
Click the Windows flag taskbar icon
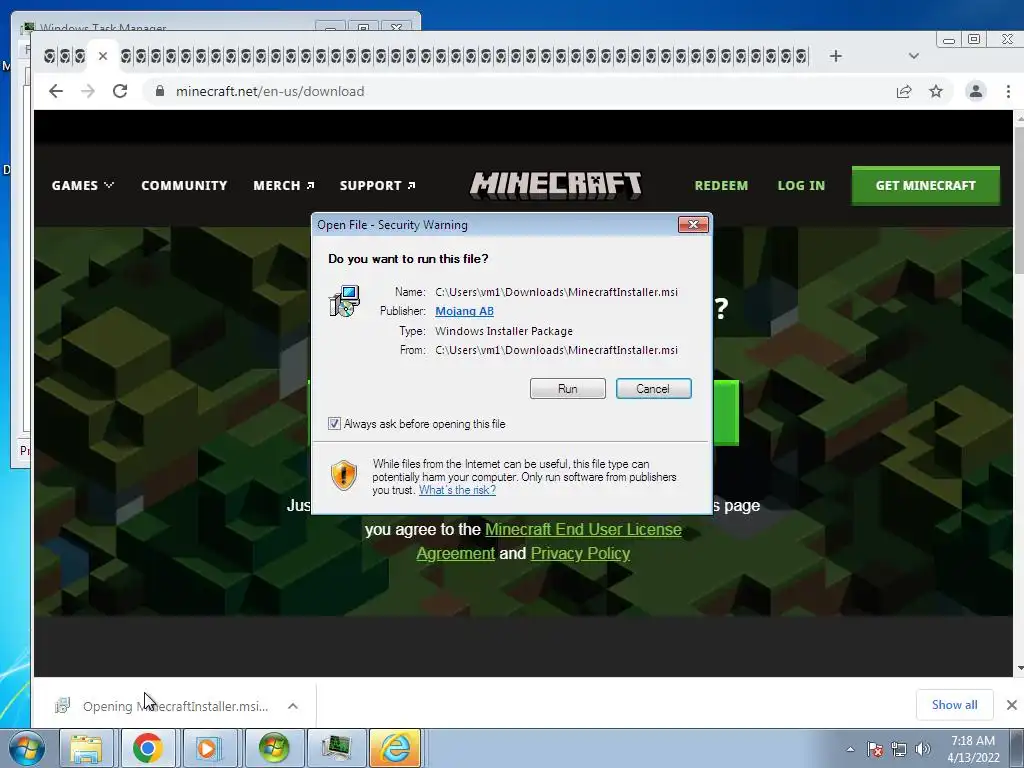273,748
